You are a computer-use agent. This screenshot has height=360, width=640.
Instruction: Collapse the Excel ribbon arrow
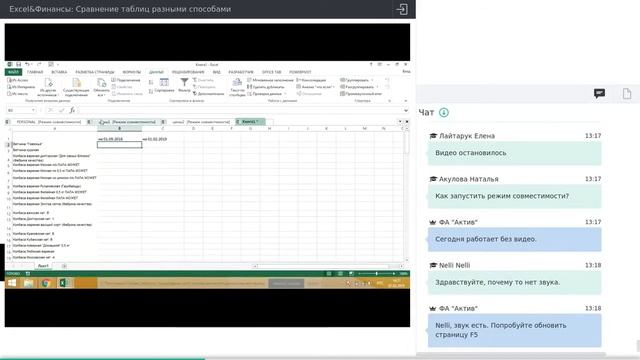pos(406,100)
